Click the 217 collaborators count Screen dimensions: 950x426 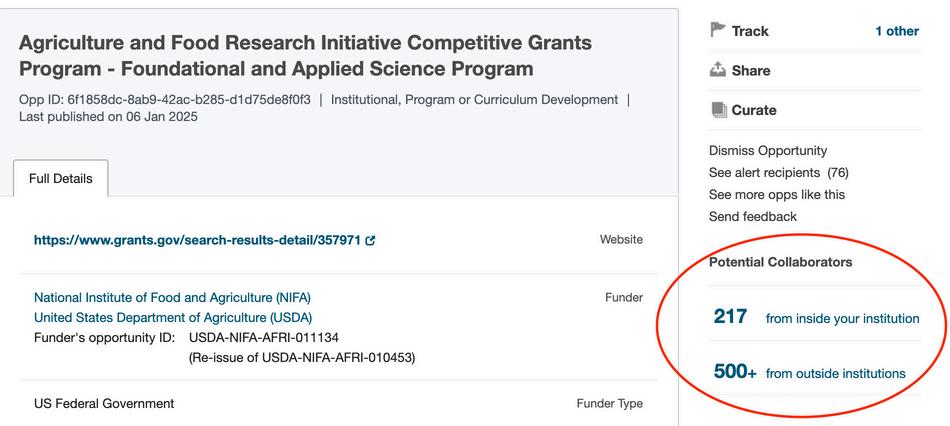pos(730,317)
